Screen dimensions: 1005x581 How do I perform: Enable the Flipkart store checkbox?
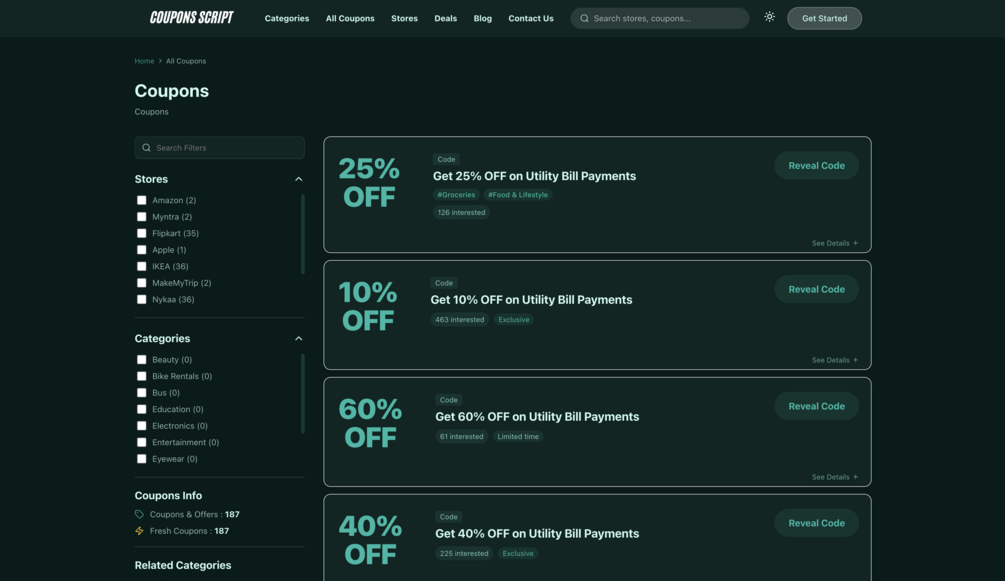(x=142, y=233)
